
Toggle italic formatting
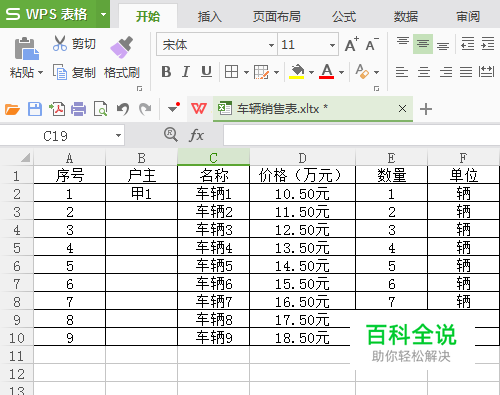[x=186, y=72]
